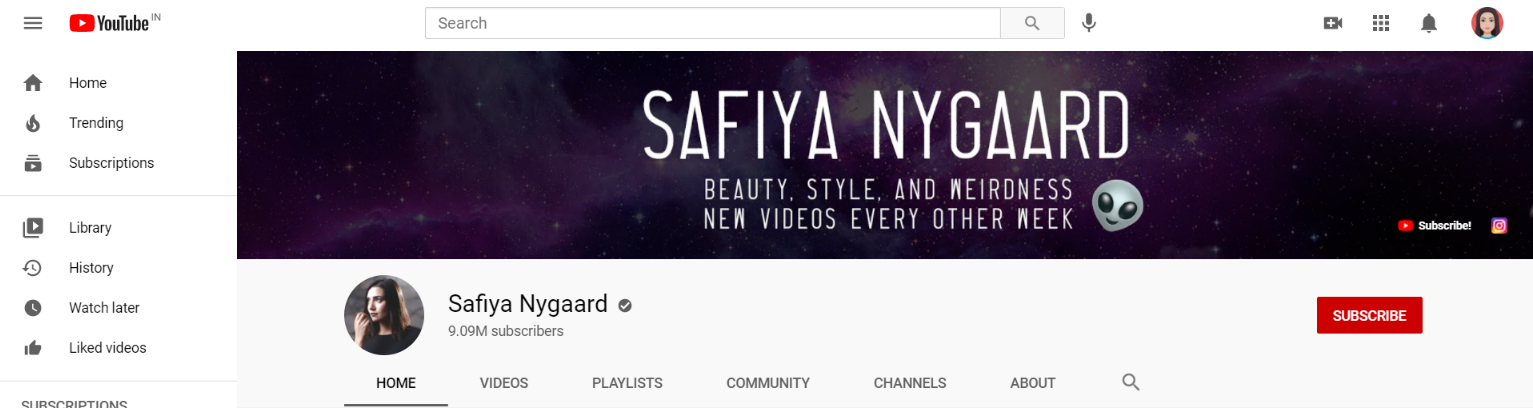
Task: Open the hamburger guide menu
Action: pos(33,23)
